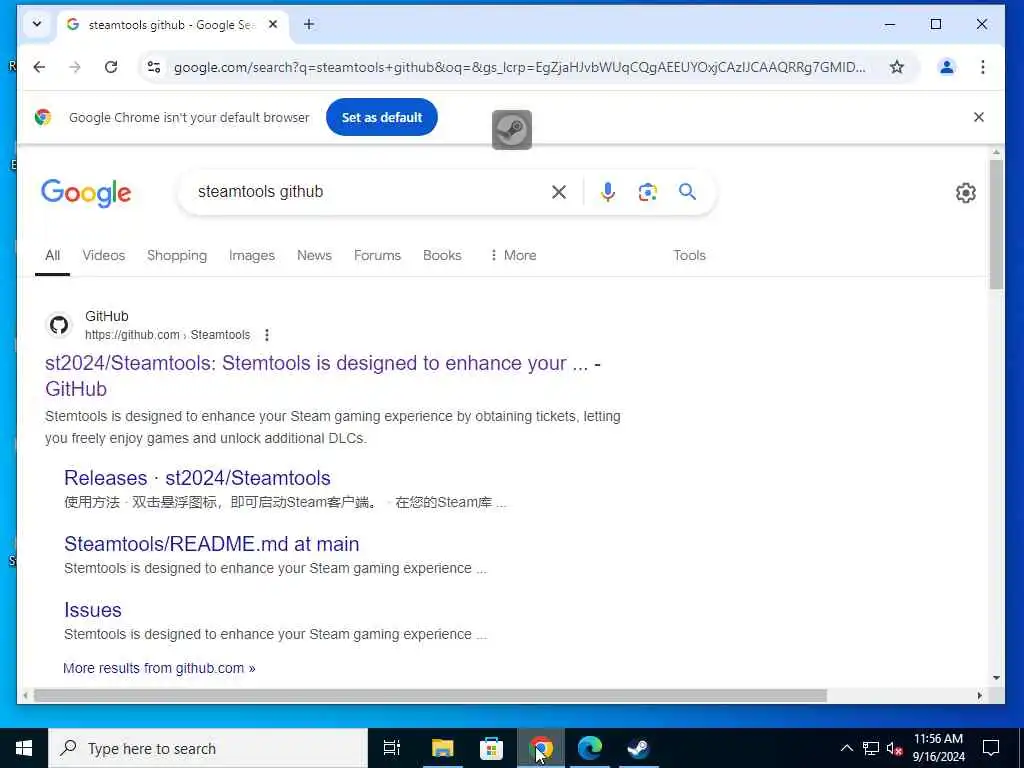Screen dimensions: 1024x768
Task: Expand the More search filters menu
Action: tap(513, 255)
